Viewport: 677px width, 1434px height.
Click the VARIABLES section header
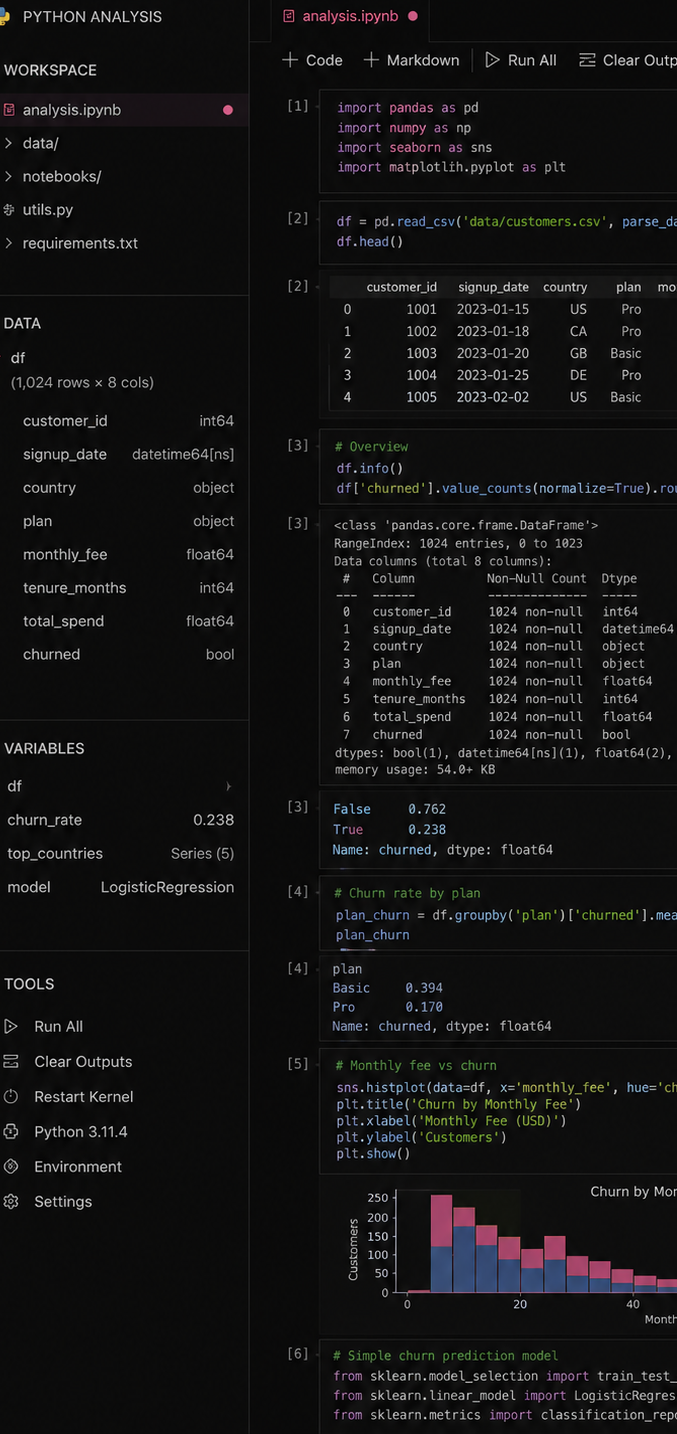point(44,748)
